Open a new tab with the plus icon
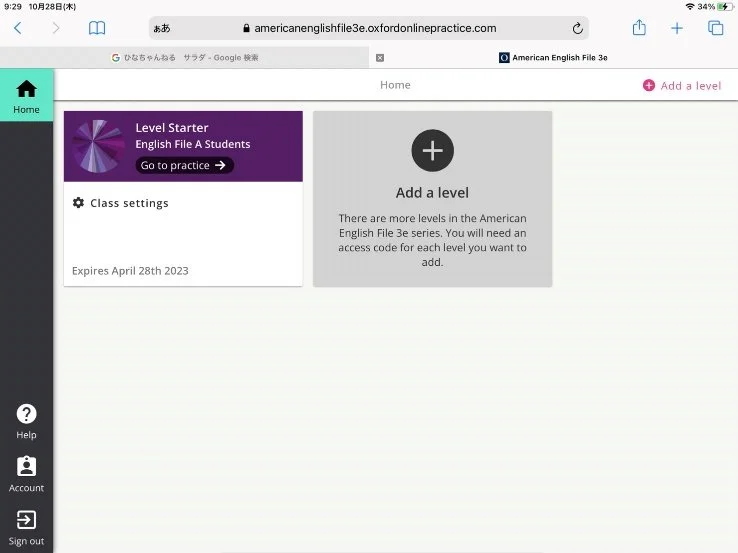The height and width of the screenshot is (553, 738). [x=677, y=28]
